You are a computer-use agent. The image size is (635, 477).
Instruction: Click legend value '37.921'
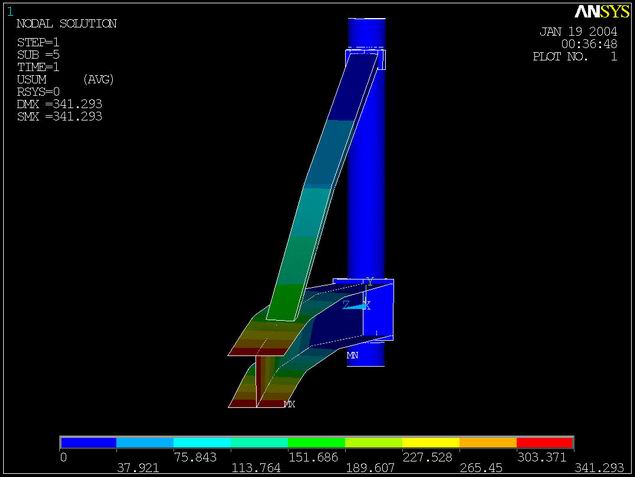(138, 468)
